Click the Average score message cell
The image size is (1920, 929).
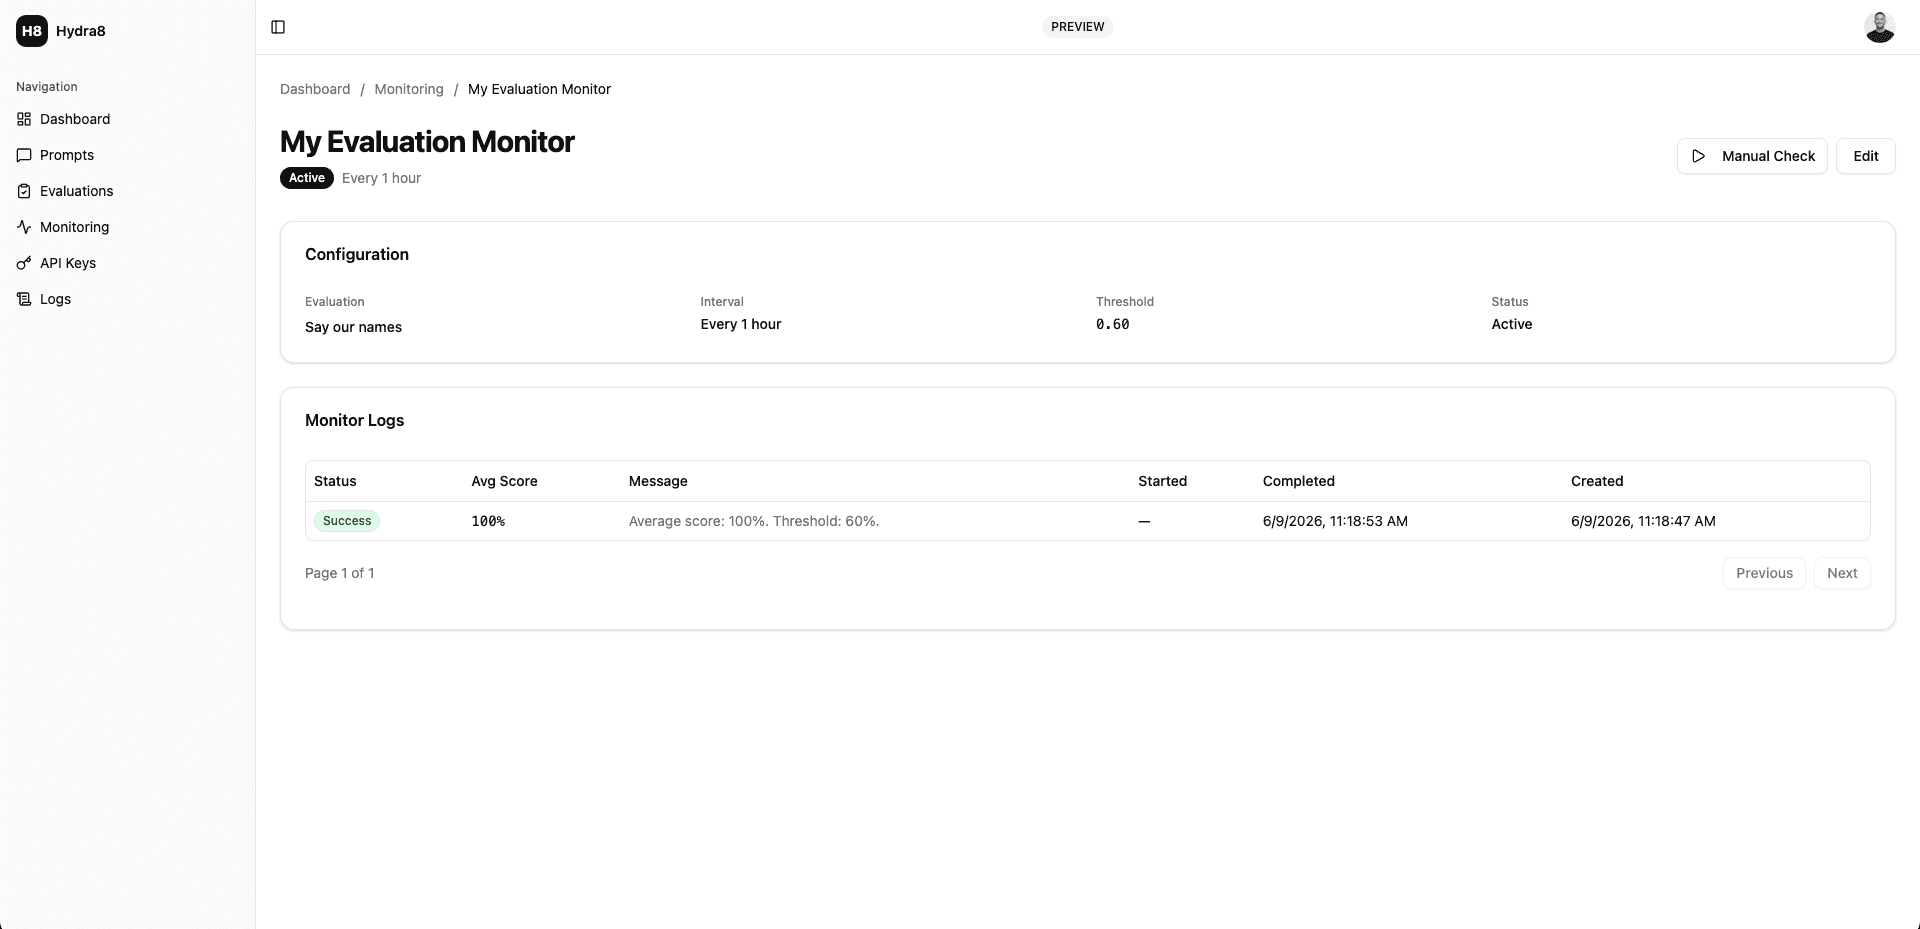click(754, 521)
